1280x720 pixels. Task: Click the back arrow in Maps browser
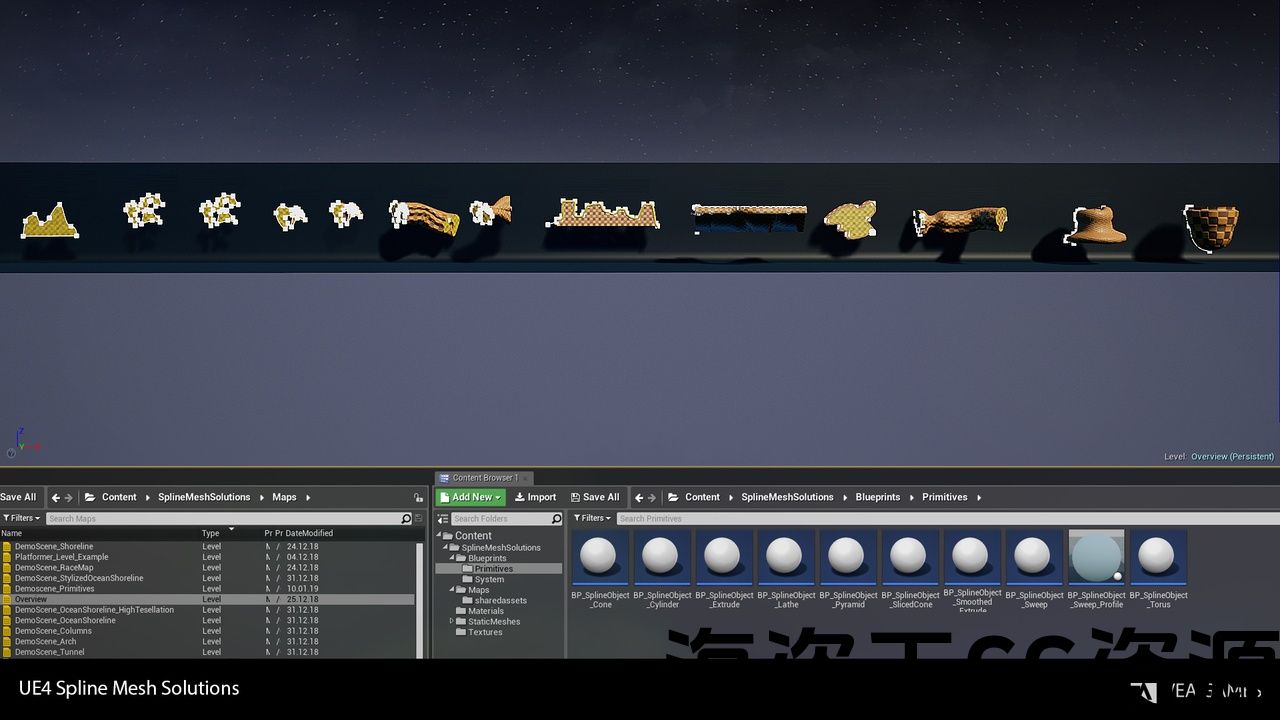(56, 497)
